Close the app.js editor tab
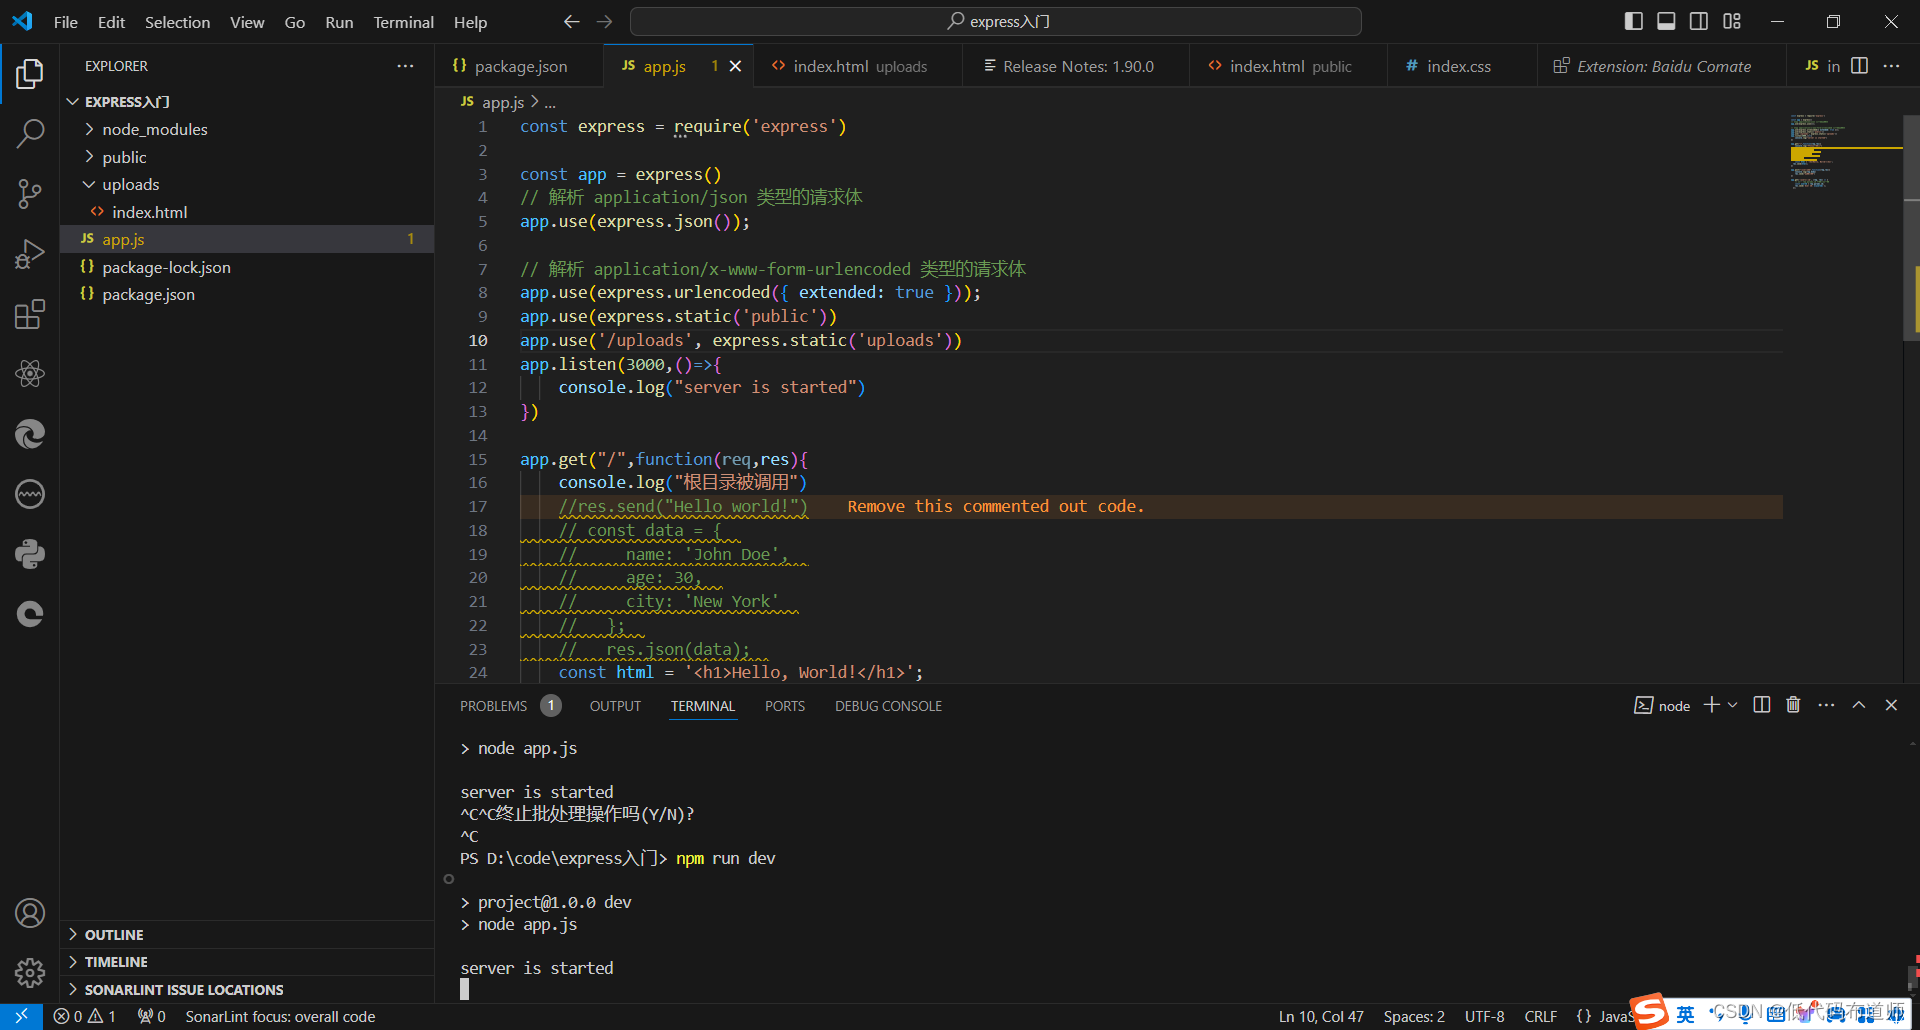Screen dimensions: 1920x1030 point(736,66)
